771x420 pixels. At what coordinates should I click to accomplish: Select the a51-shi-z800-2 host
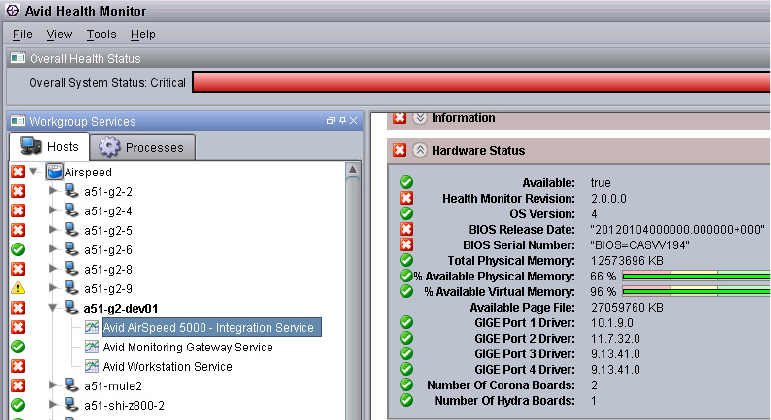coord(124,406)
